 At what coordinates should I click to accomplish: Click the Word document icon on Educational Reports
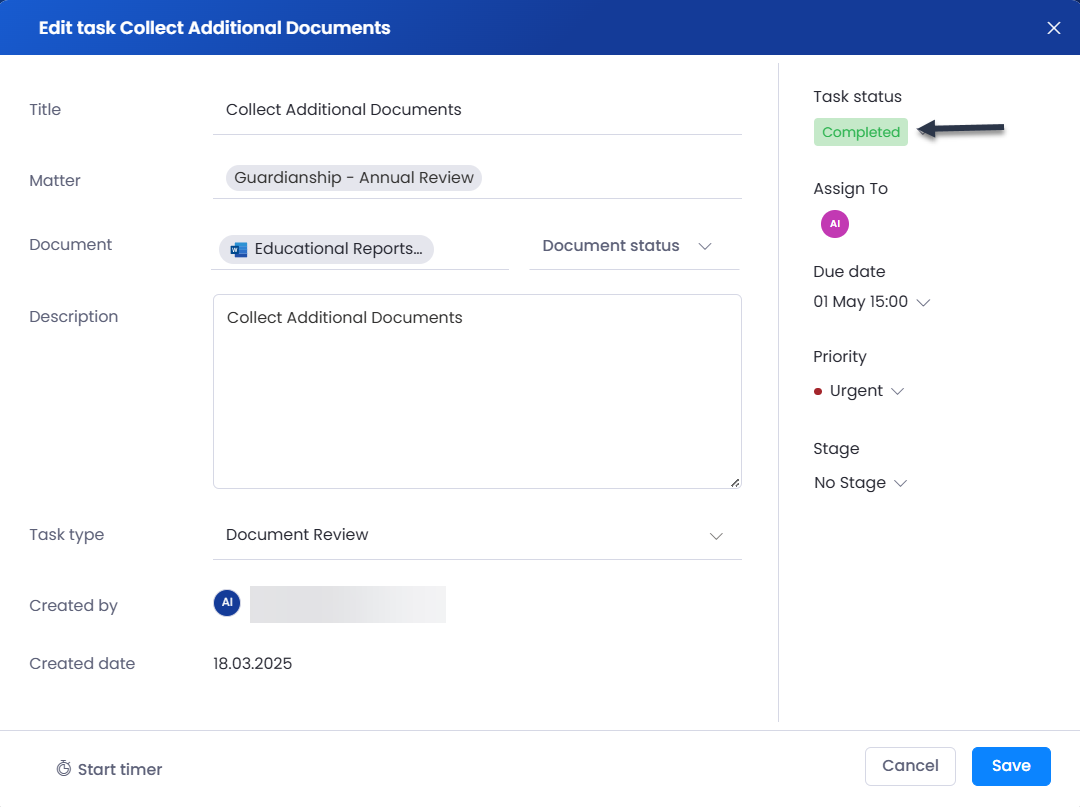[238, 249]
